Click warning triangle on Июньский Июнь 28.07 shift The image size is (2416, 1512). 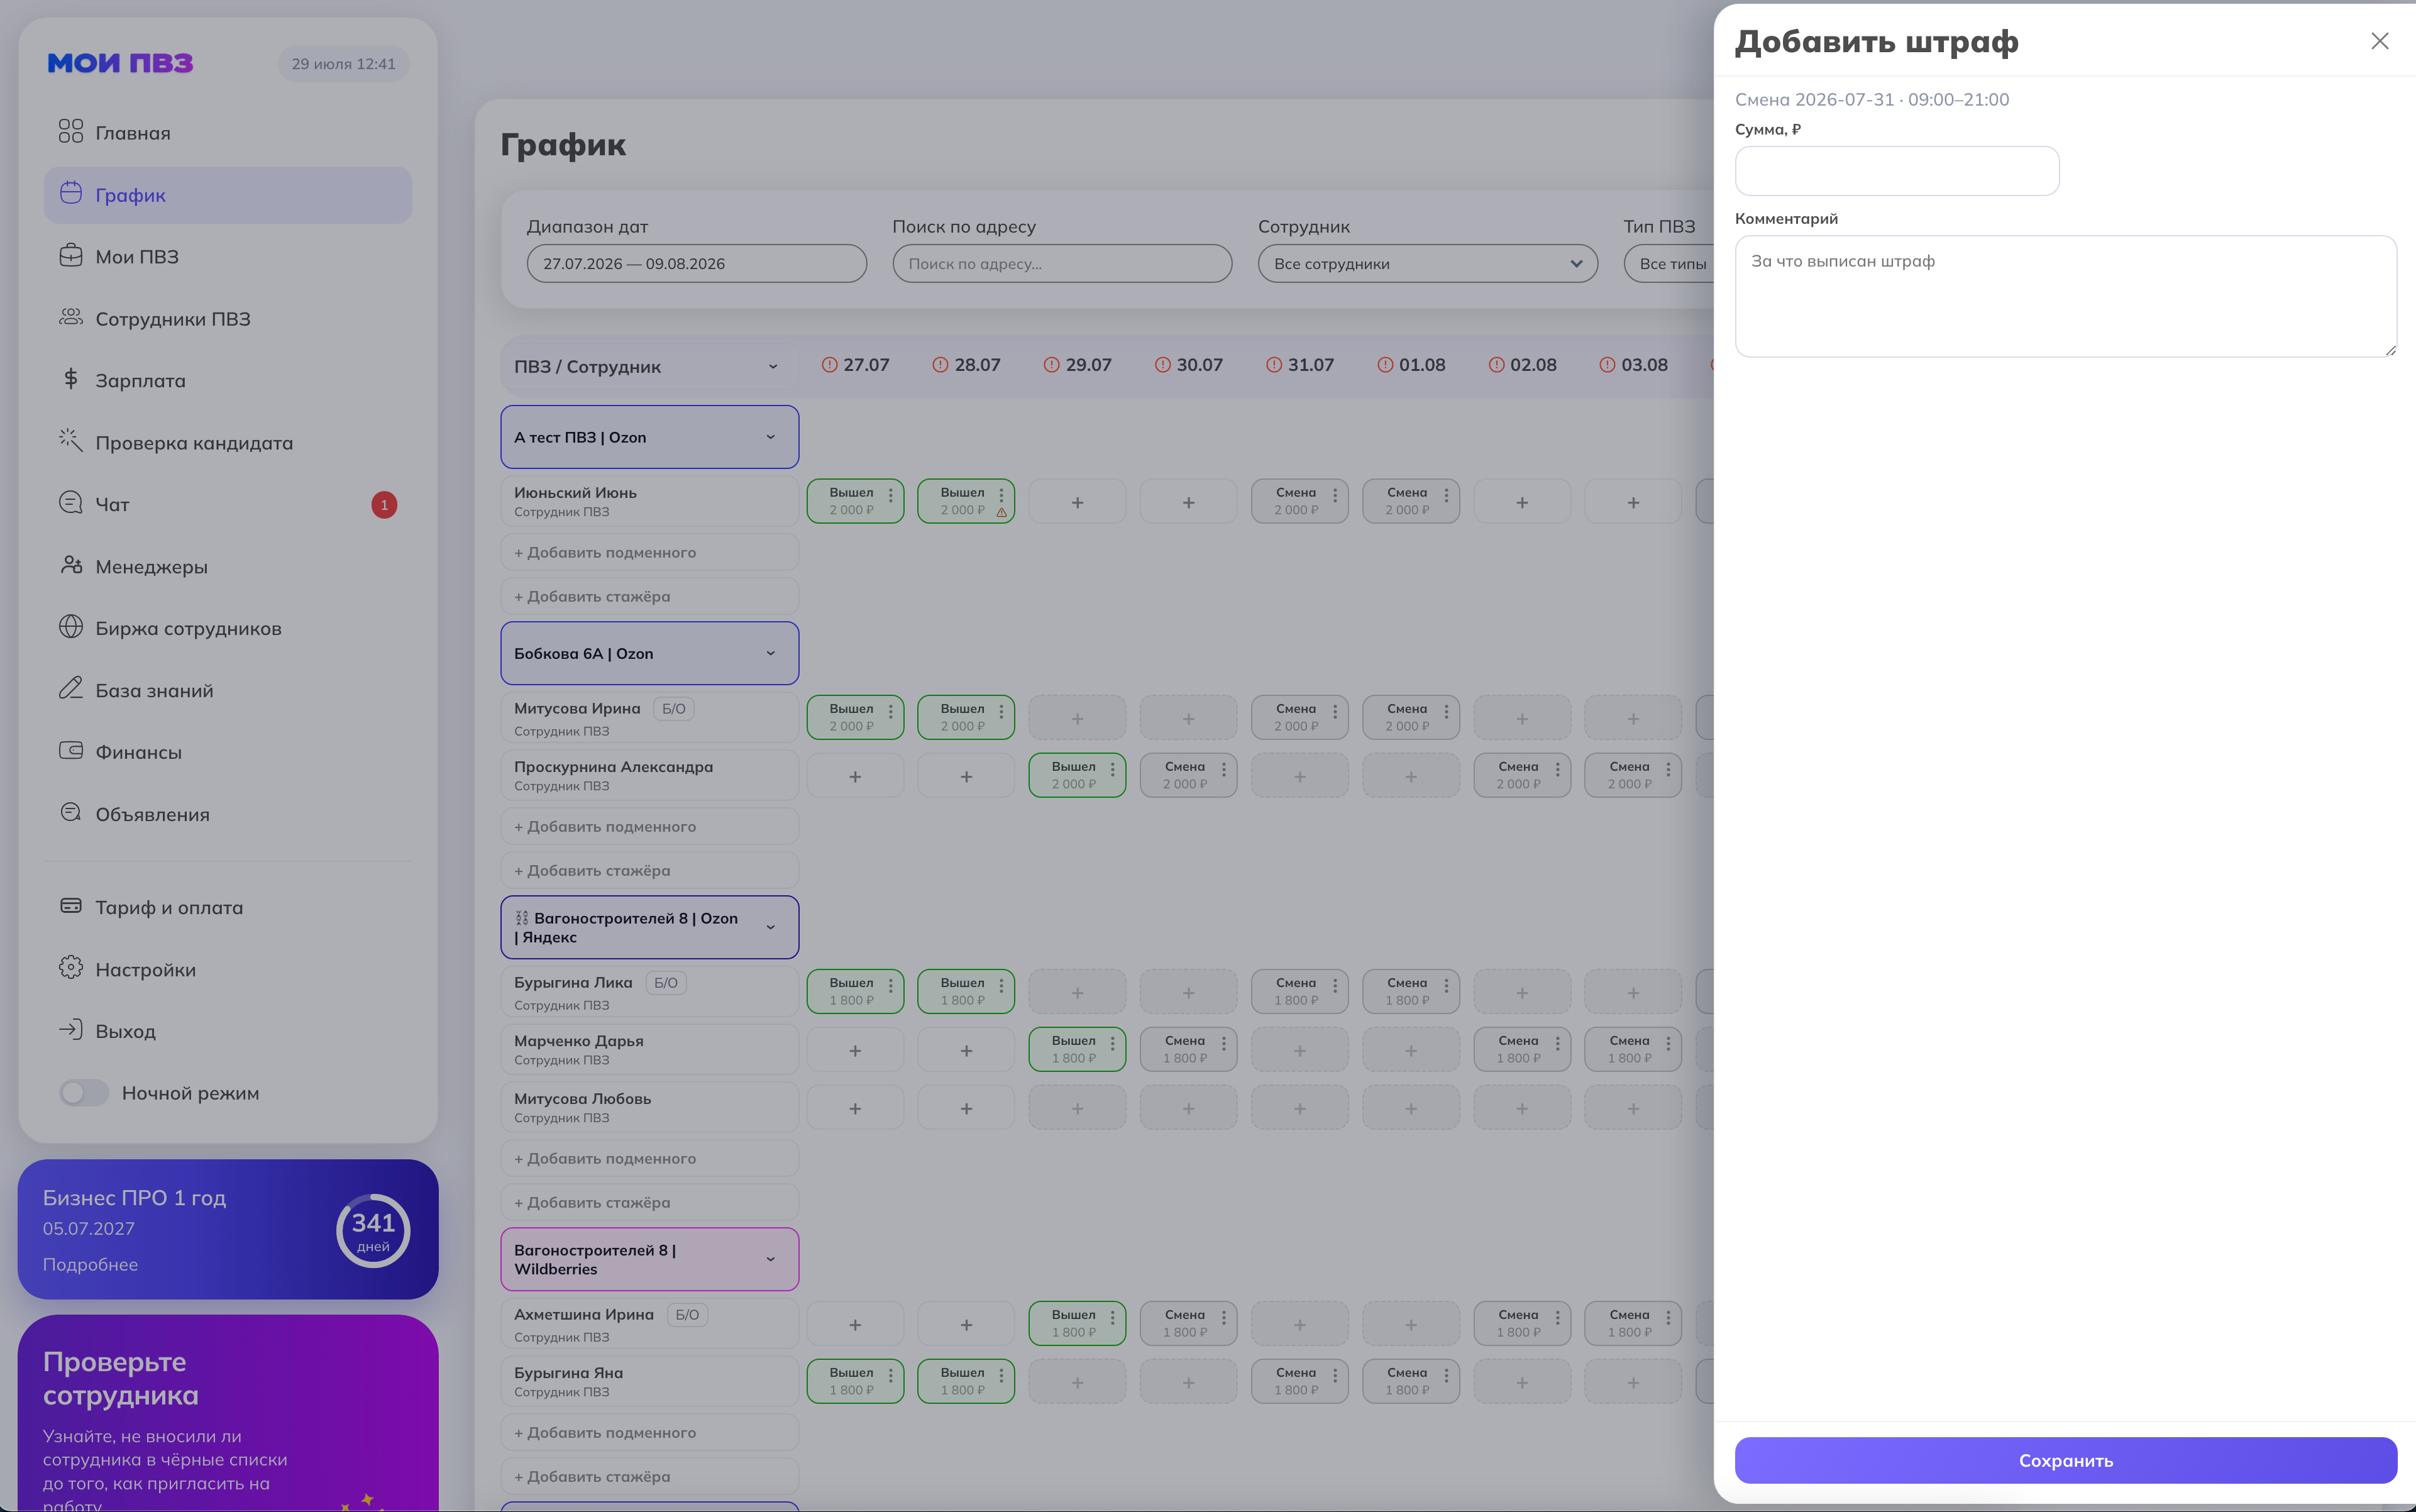(x=1001, y=512)
